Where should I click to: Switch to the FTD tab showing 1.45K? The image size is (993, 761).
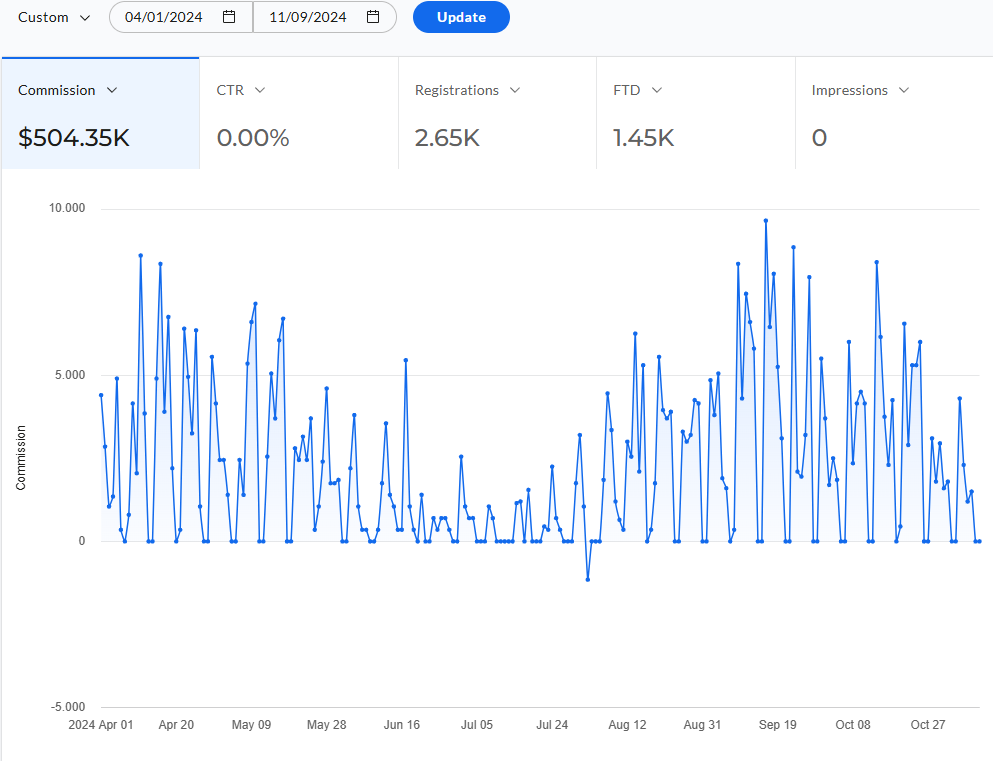click(x=695, y=113)
